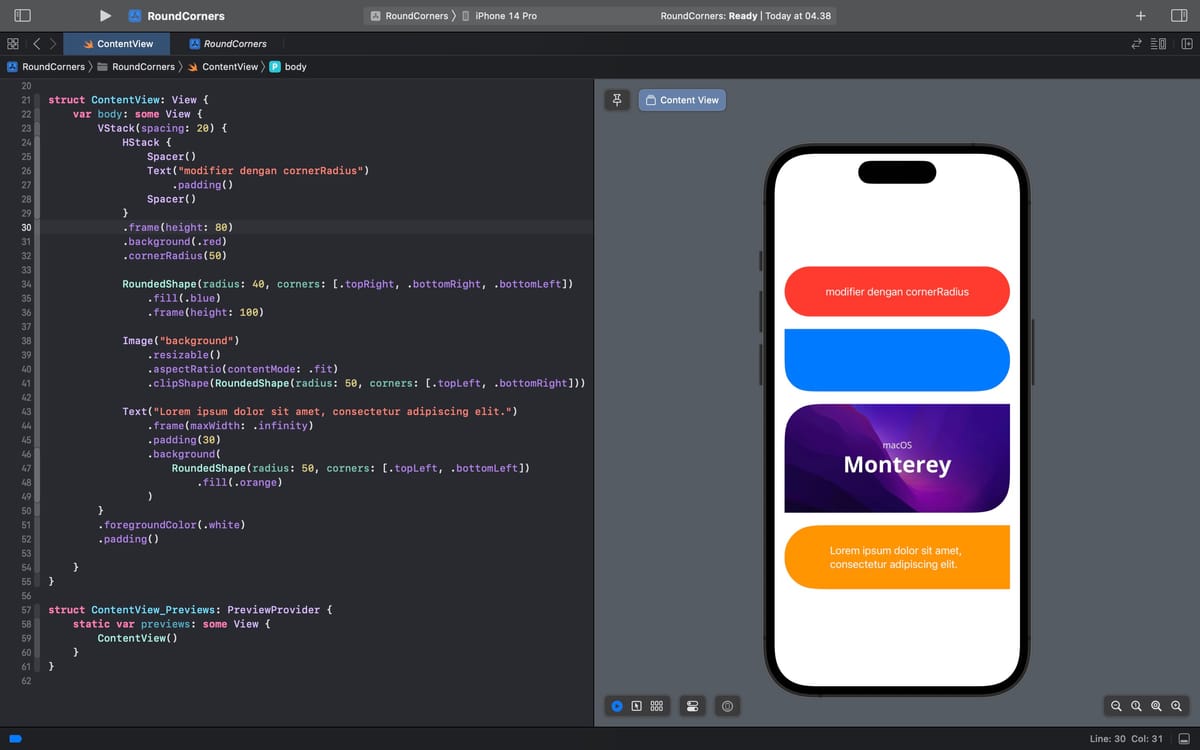Viewport: 1200px width, 750px height.
Task: Click the 'VStack(spacing: 20) {' code line
Action: [x=162, y=128]
